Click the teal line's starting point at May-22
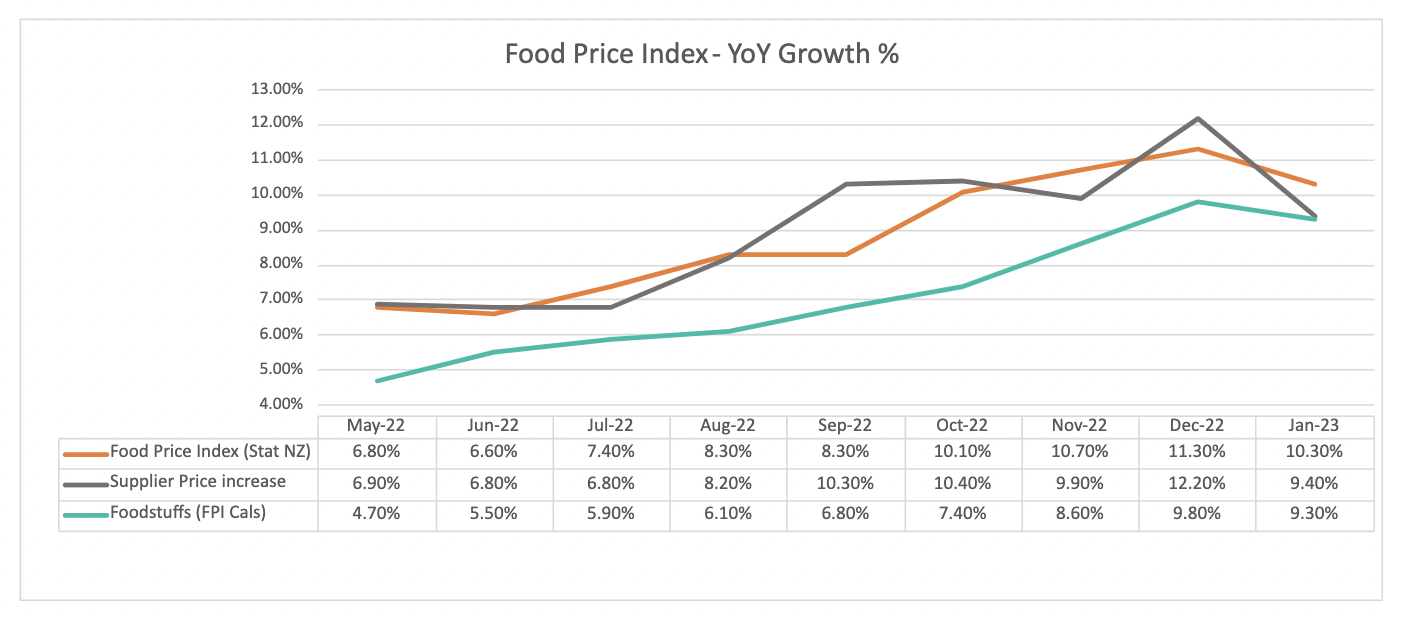This screenshot has width=1404, height=618. point(377,381)
